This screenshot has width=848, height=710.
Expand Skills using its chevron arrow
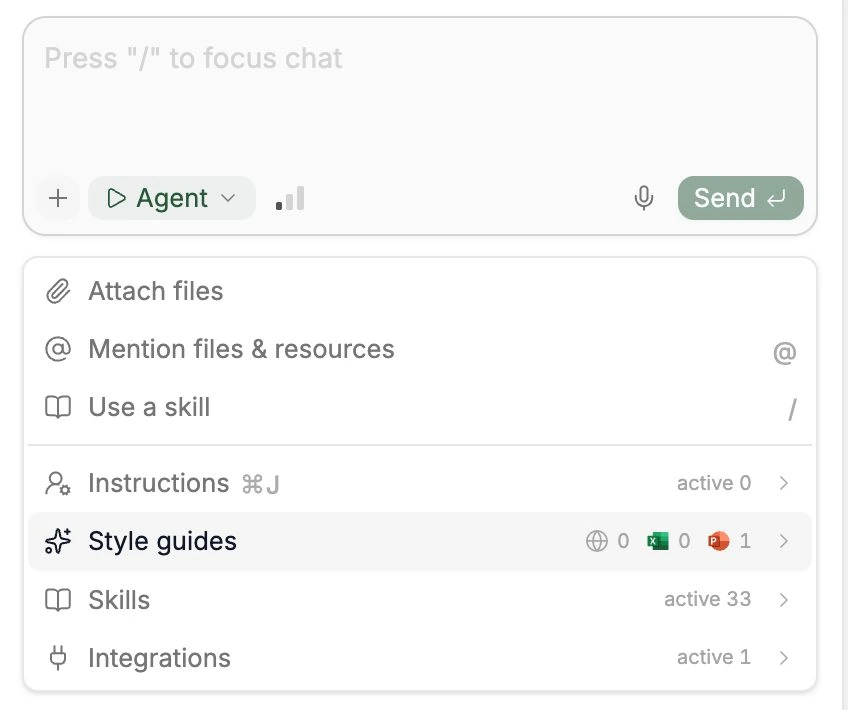coord(784,599)
